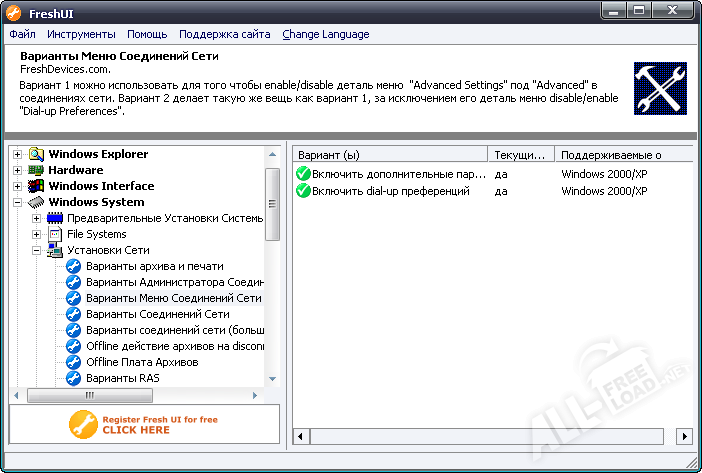The image size is (702, 473).
Task: Click wrench icon beside Offline Плата Архивов
Action: click(73, 362)
